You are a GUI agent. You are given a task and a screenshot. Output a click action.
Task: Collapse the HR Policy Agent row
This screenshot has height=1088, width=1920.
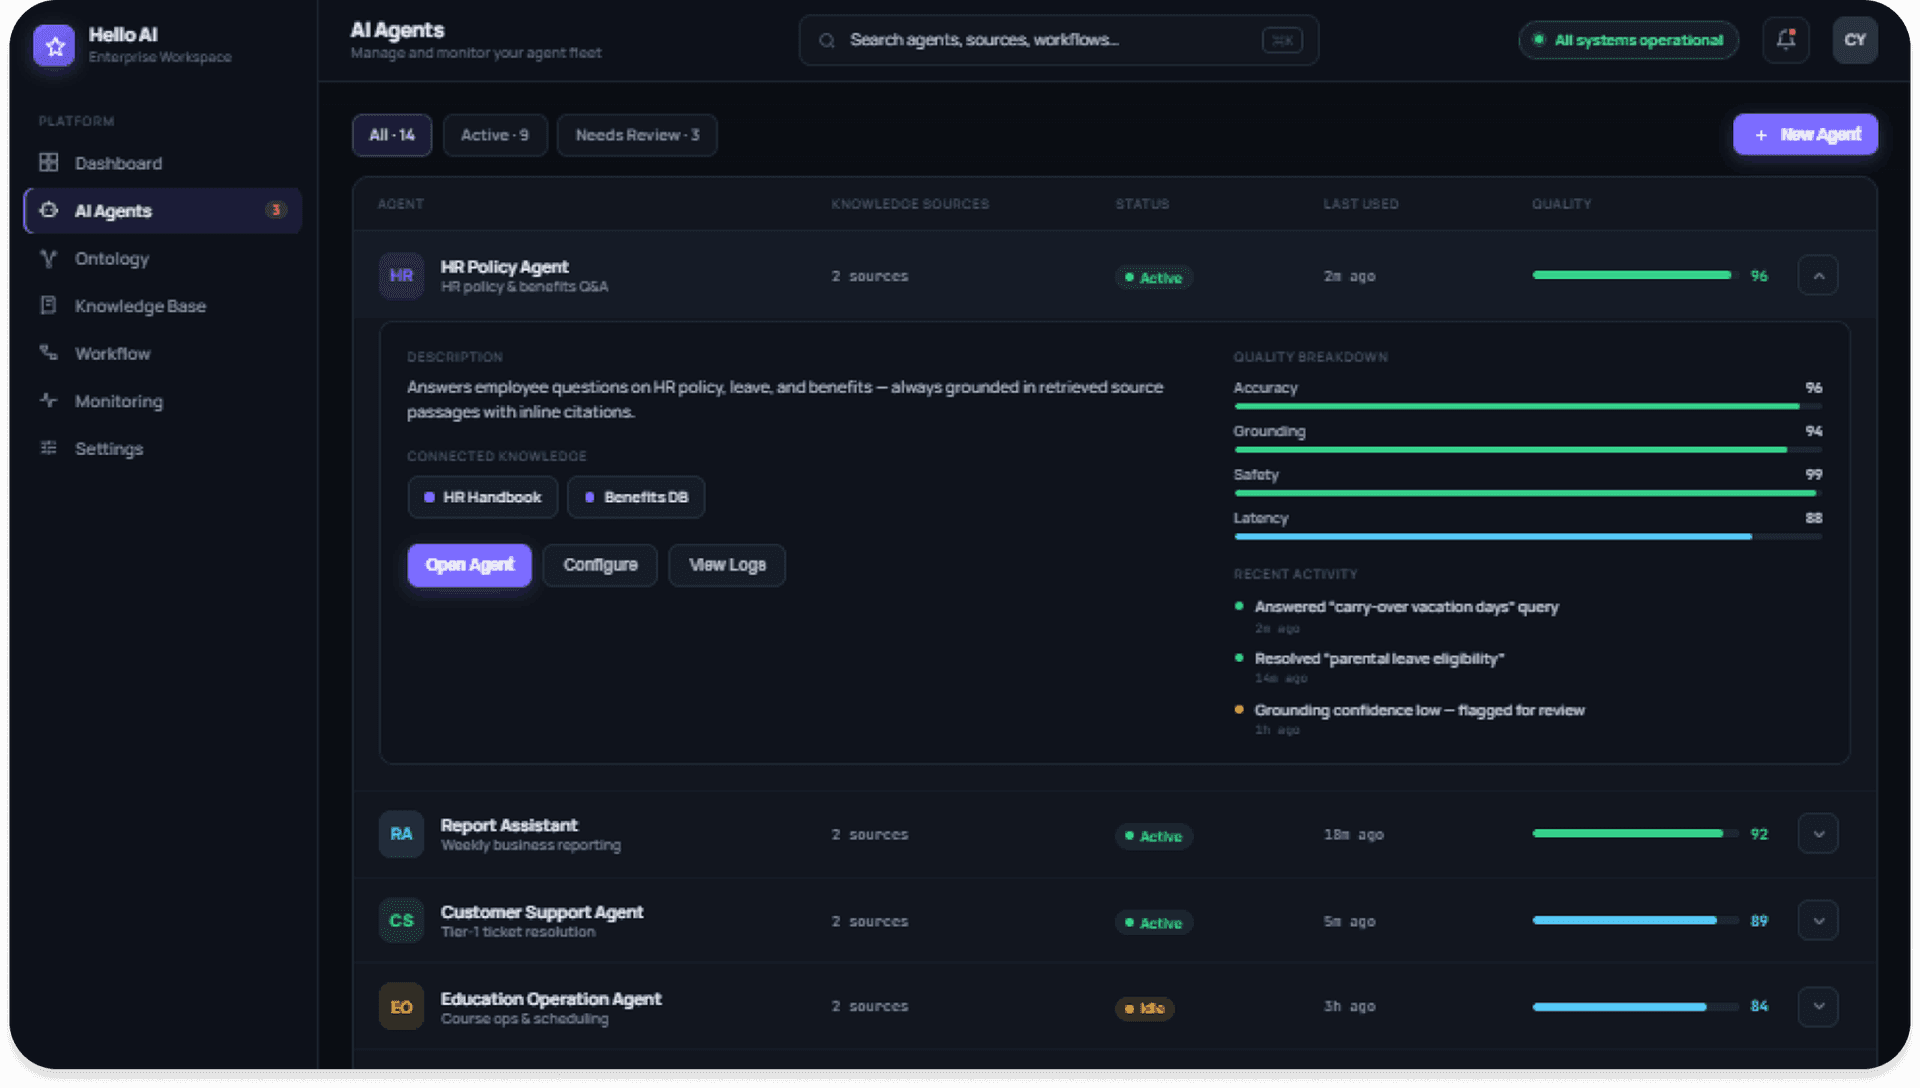(1817, 276)
